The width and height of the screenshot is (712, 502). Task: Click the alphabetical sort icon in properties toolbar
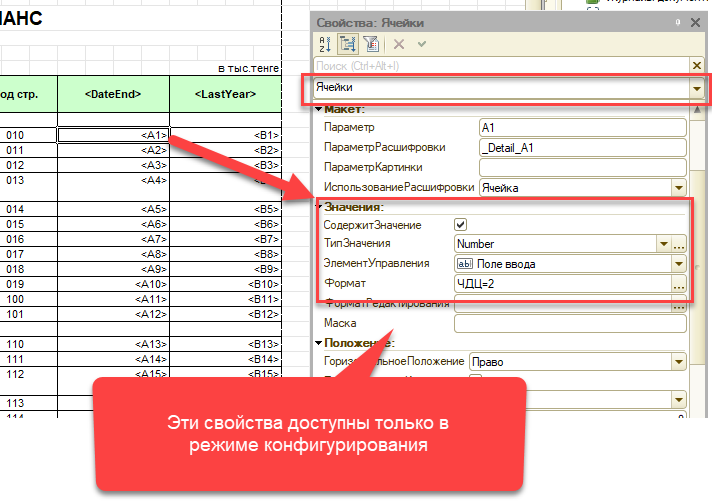point(323,44)
